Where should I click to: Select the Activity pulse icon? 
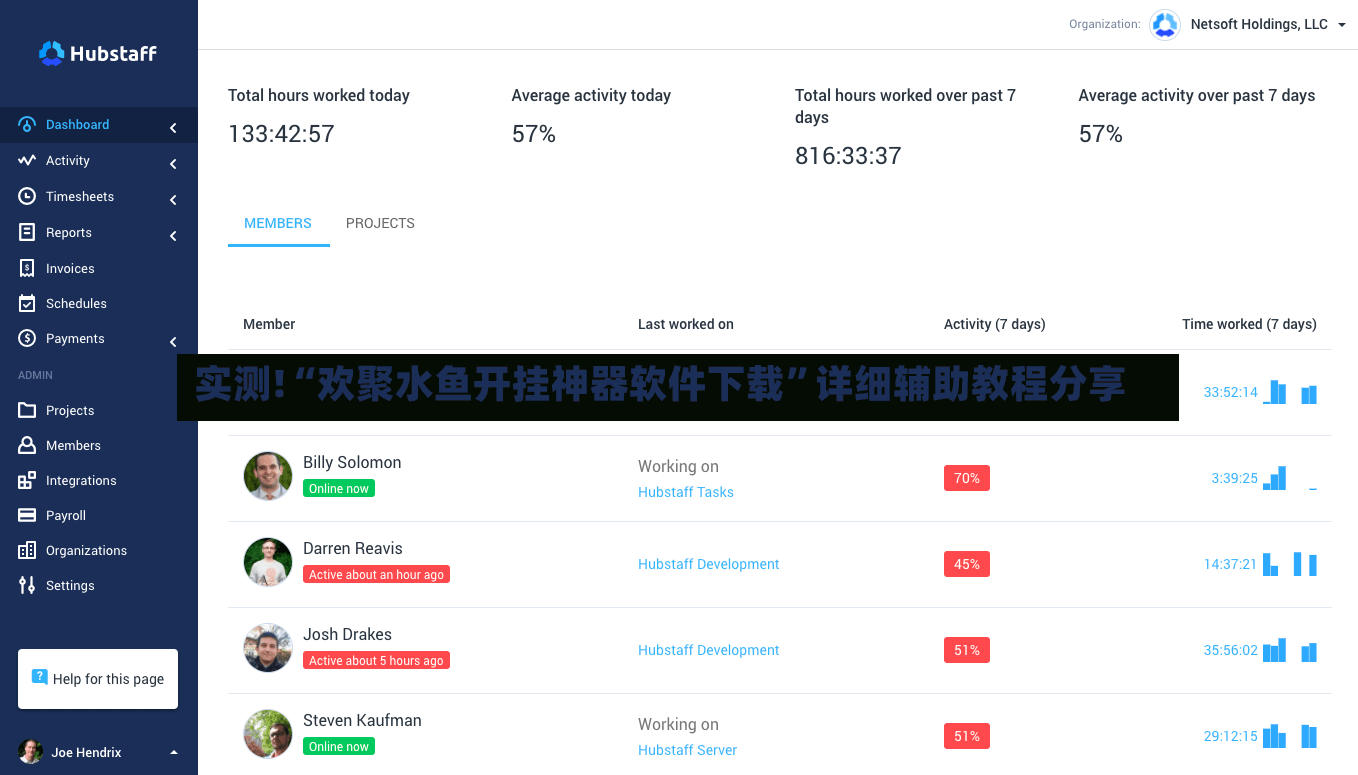pos(27,161)
